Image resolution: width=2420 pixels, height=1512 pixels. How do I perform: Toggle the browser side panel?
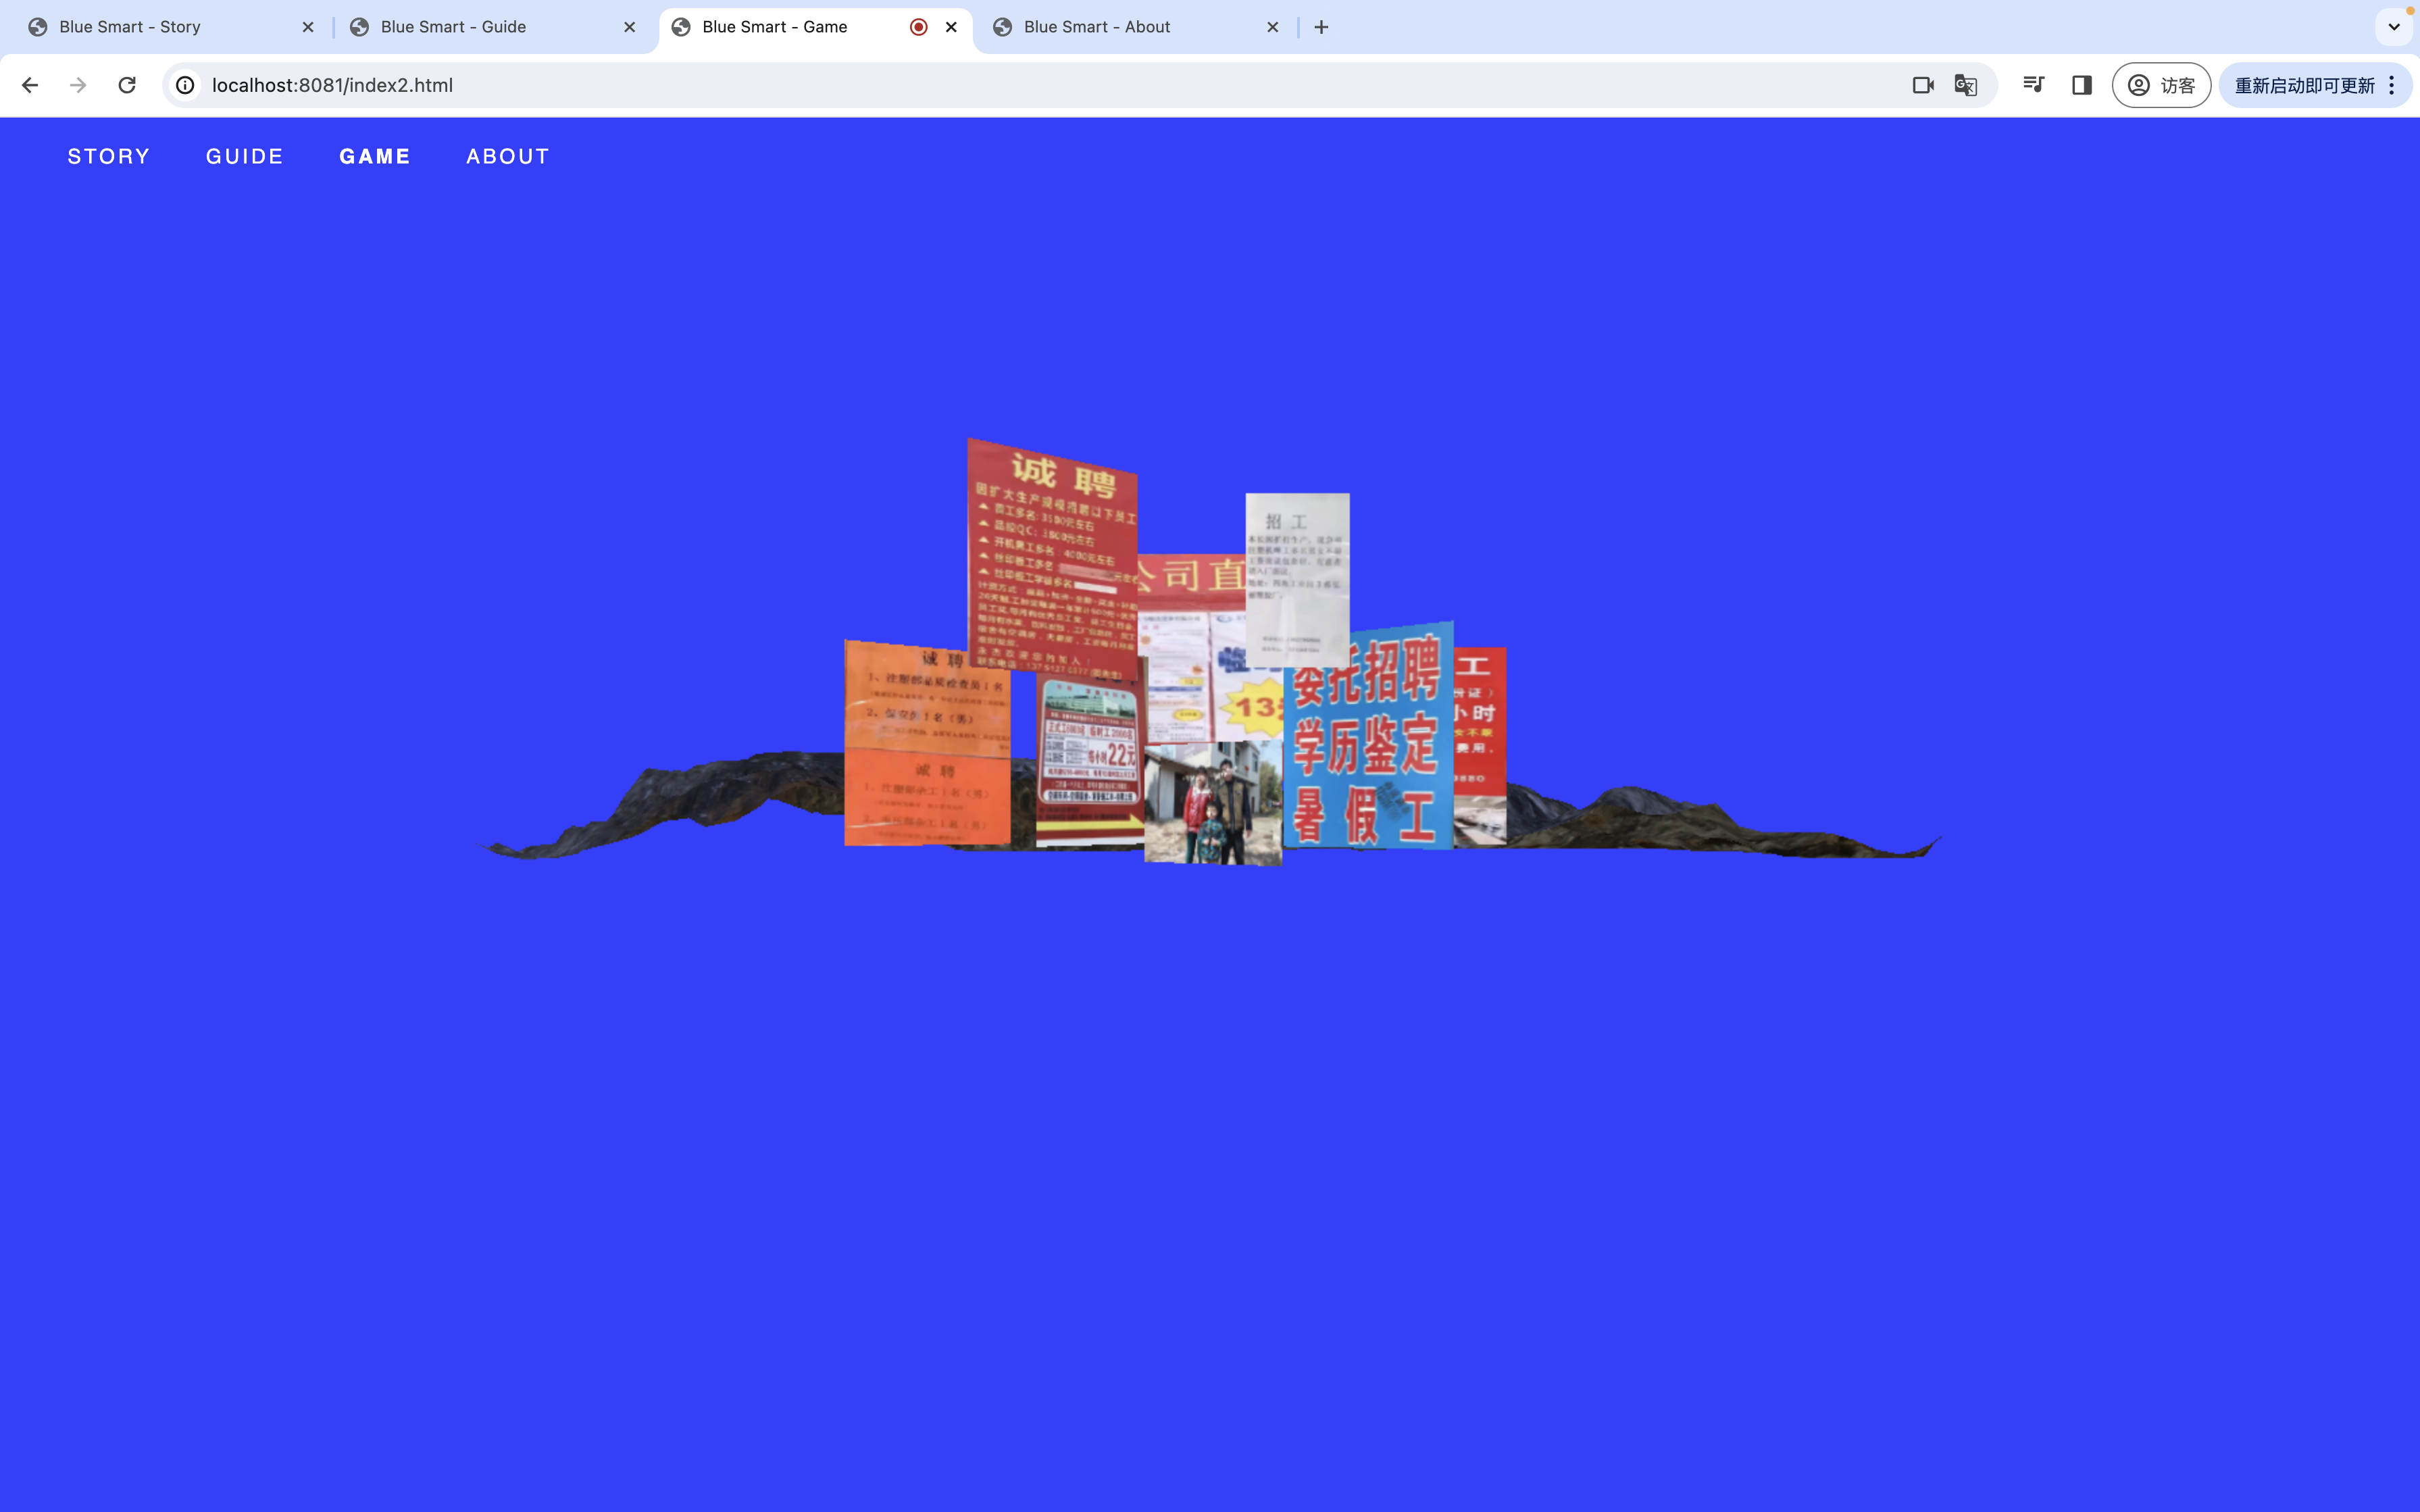tap(2082, 85)
